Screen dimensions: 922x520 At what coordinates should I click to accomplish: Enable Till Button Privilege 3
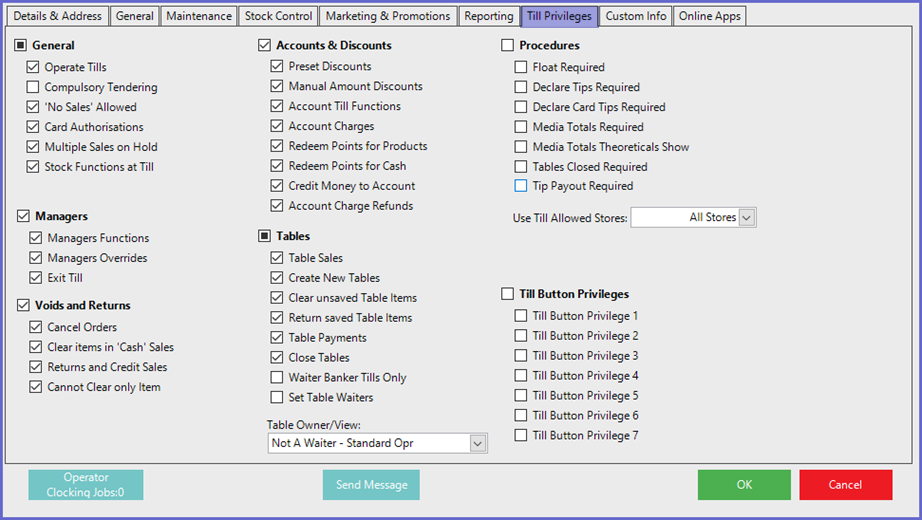[521, 356]
